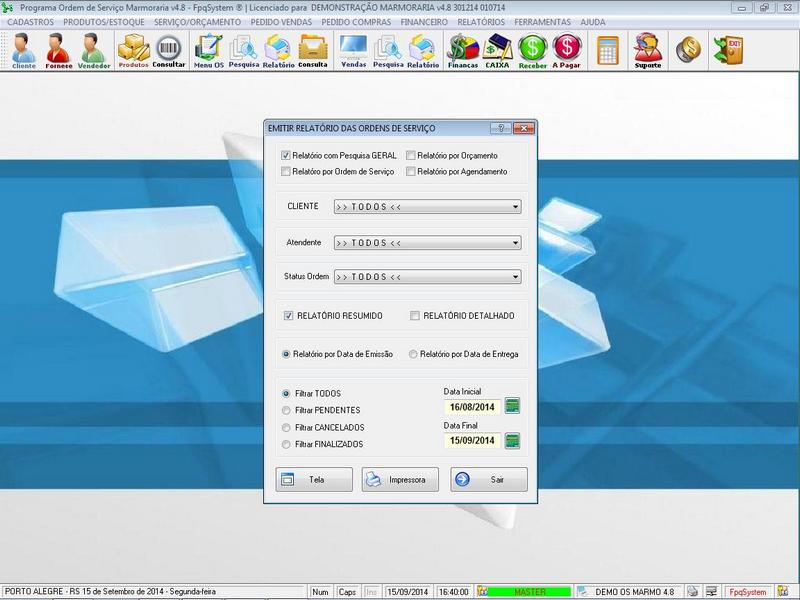800x600 pixels.
Task: Open calendar picker for Data Inicial
Action: coord(513,405)
